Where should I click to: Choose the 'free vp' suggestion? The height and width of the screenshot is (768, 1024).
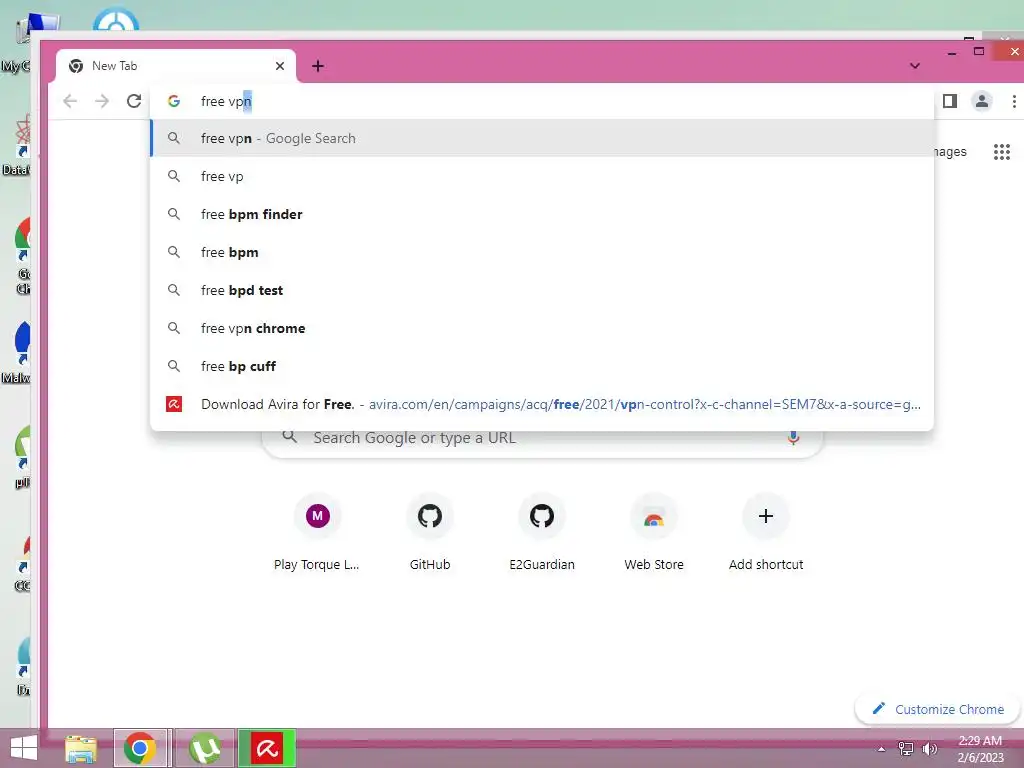click(x=542, y=176)
